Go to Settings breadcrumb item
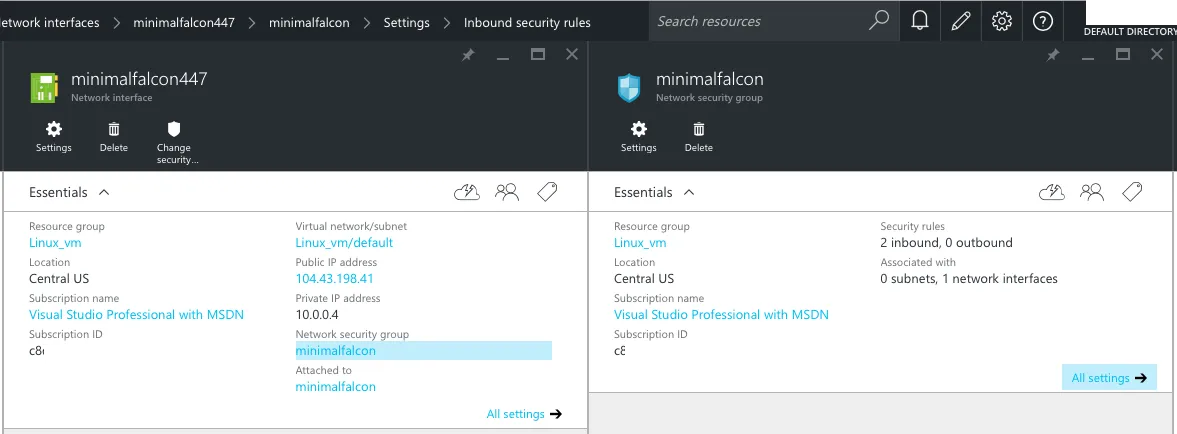The height and width of the screenshot is (434, 1177). [x=407, y=22]
